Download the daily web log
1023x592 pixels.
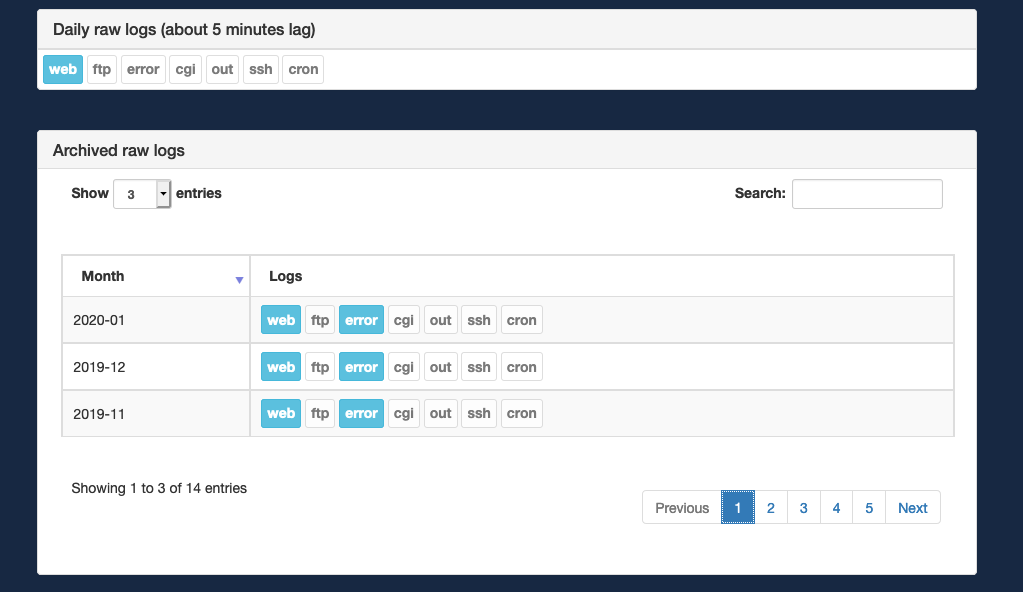tap(62, 69)
